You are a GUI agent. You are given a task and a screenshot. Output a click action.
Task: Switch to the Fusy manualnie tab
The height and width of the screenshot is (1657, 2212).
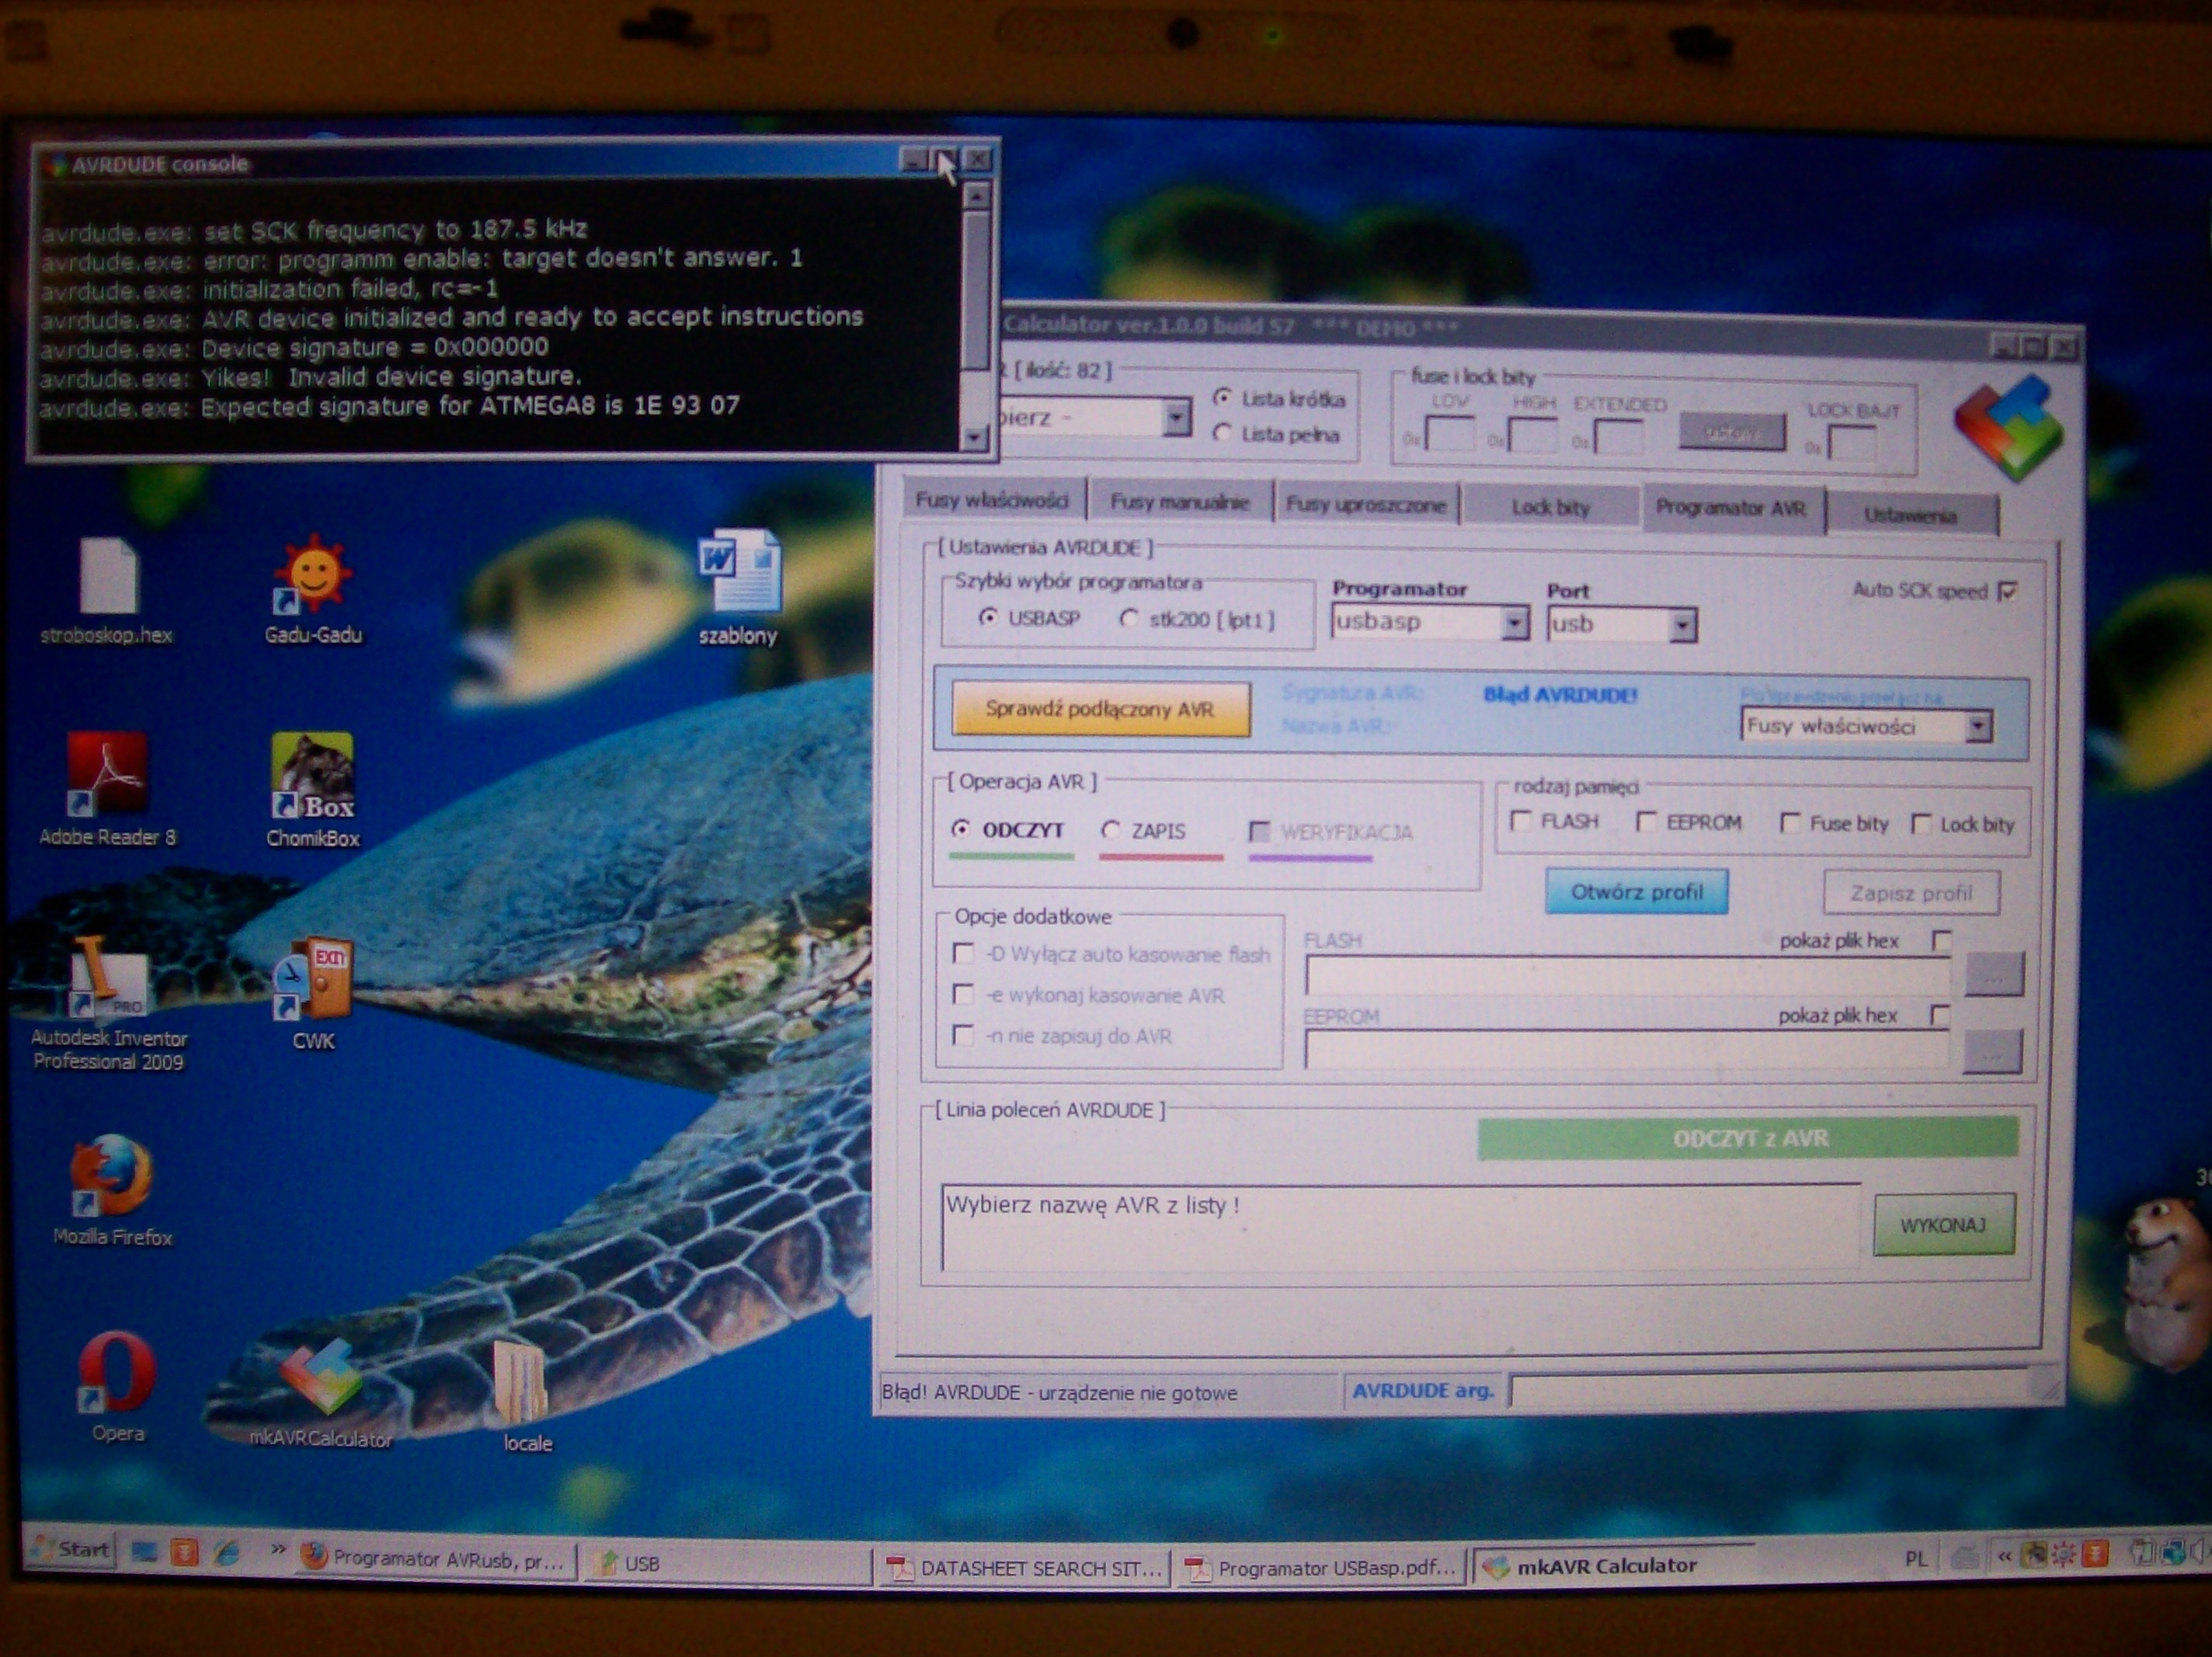(x=1179, y=502)
